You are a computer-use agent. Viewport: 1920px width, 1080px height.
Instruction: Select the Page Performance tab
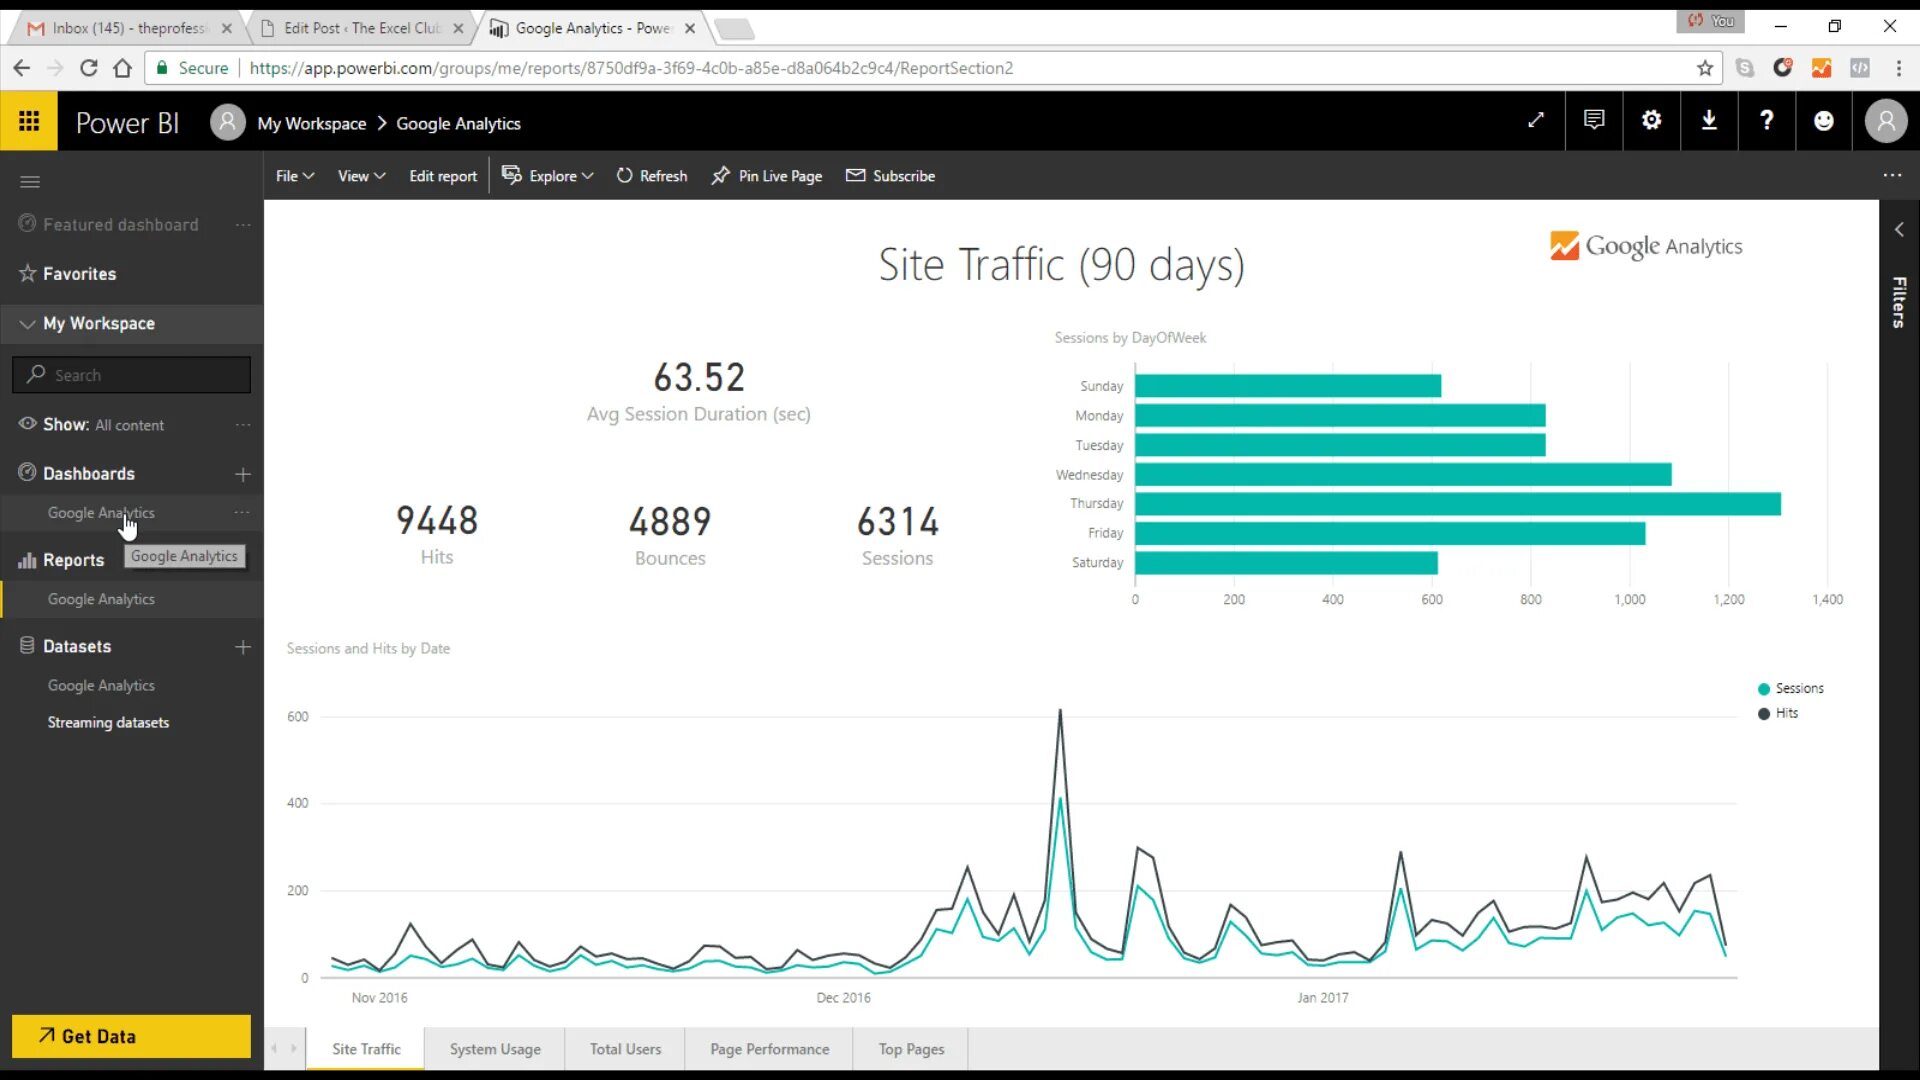tap(769, 1047)
